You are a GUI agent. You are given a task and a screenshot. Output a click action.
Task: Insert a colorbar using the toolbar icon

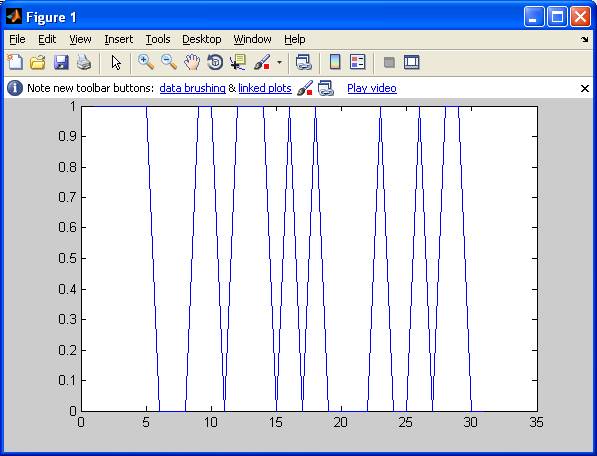tap(335, 62)
